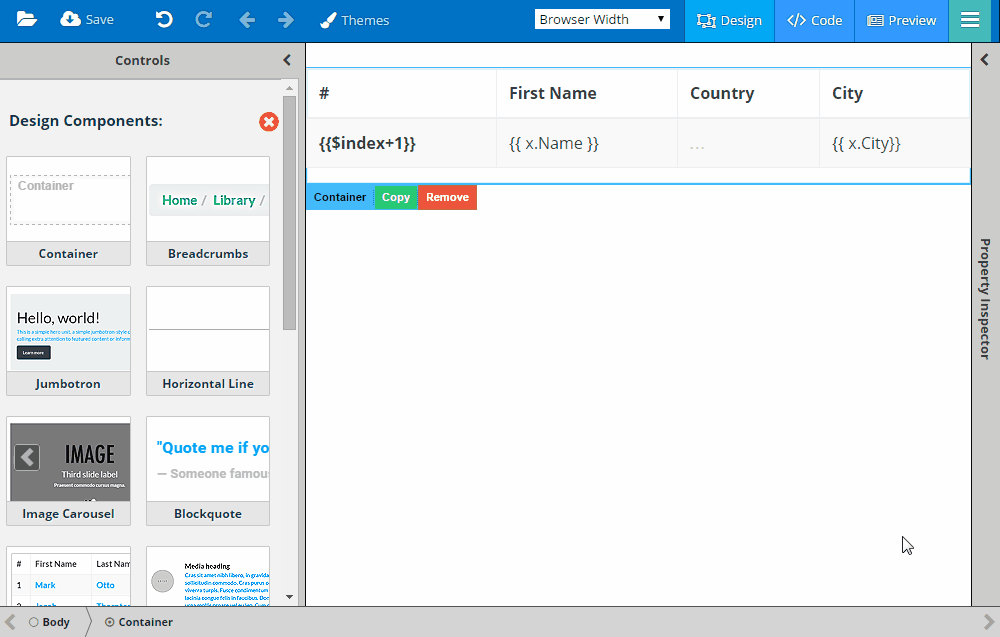Pick the Image Carousel component thumbnail
This screenshot has height=637, width=1000.
(68, 460)
